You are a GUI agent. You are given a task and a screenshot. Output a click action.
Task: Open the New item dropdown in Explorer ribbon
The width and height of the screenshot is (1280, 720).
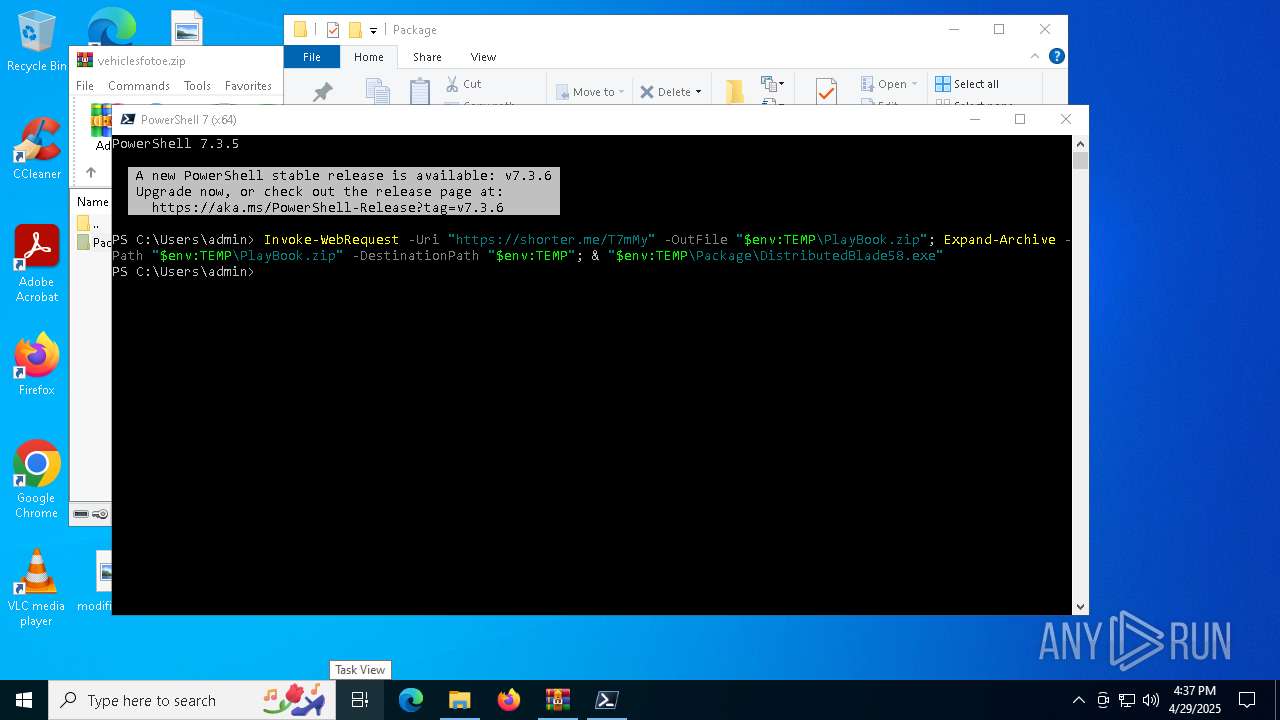pos(772,84)
